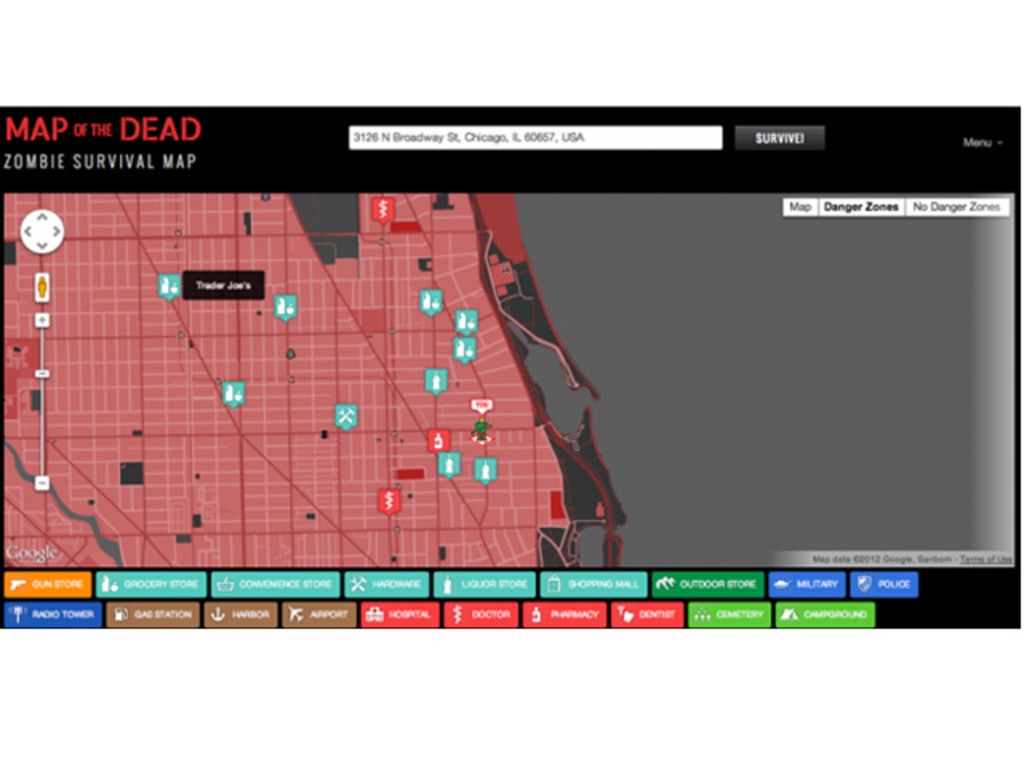Click the Hospital legend button

click(400, 615)
